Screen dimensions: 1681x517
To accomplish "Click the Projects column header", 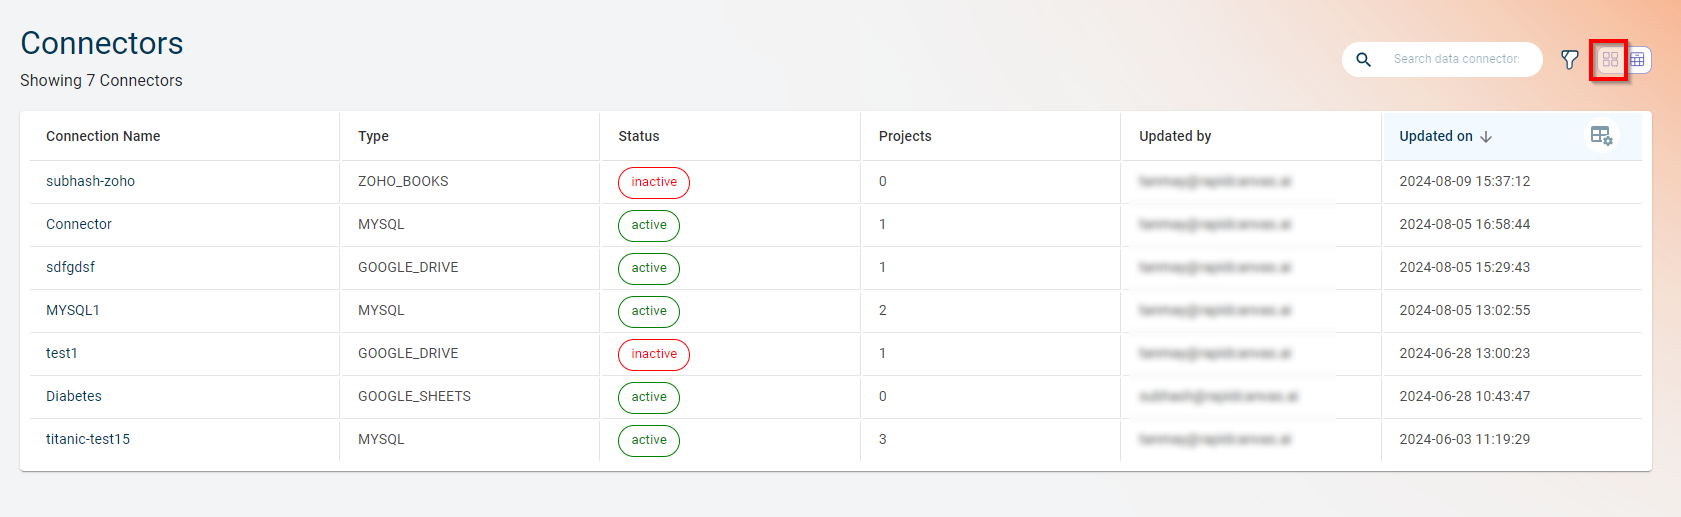I will tap(905, 136).
